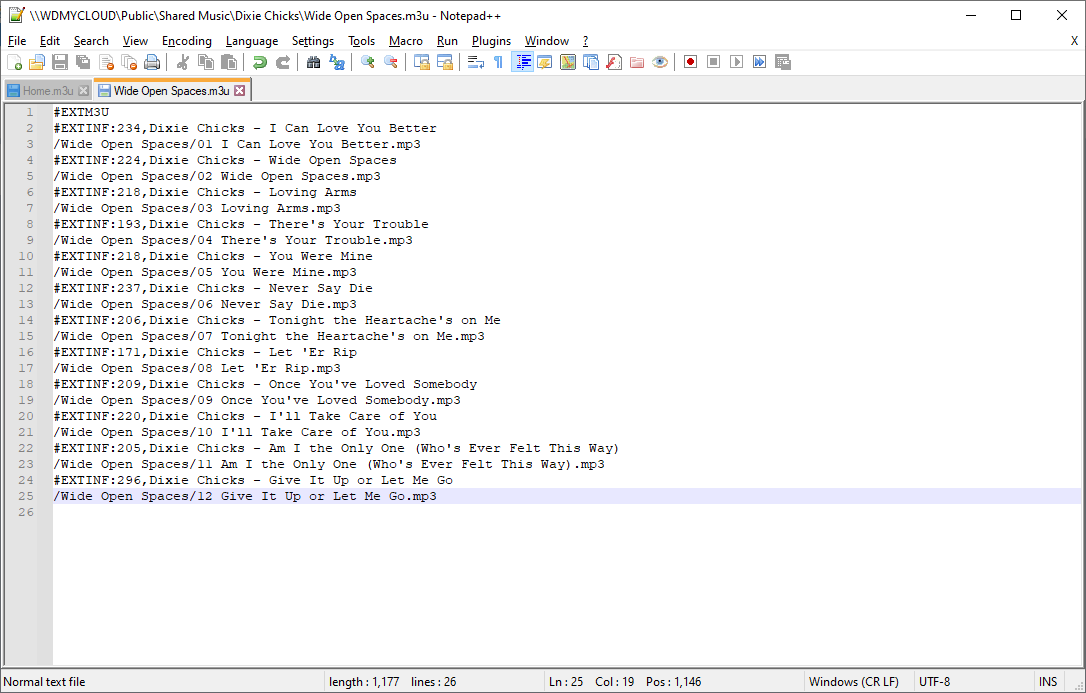Click the Close All toolbar icon
This screenshot has height=693, width=1086.
pyautogui.click(x=129, y=62)
